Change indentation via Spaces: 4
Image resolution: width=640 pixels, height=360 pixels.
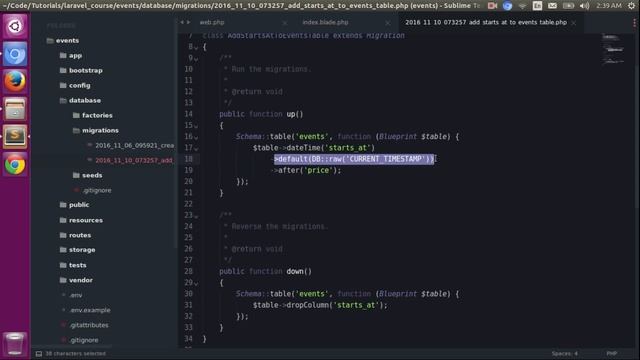tap(564, 354)
